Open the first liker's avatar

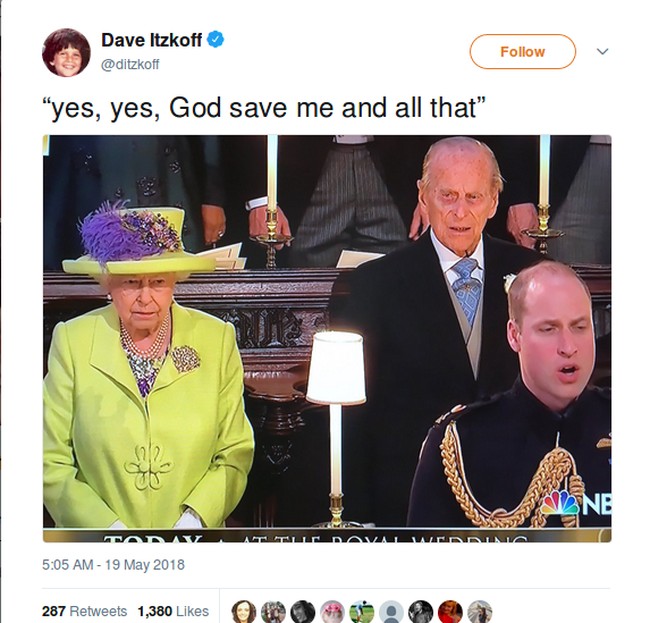(x=244, y=611)
